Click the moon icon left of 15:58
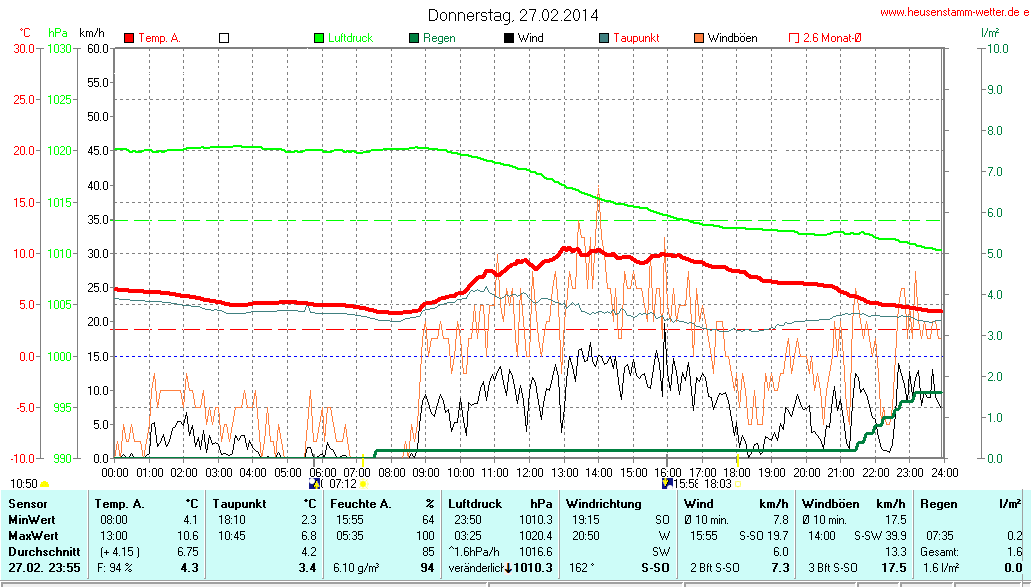The height and width of the screenshot is (587, 1034). (x=667, y=483)
